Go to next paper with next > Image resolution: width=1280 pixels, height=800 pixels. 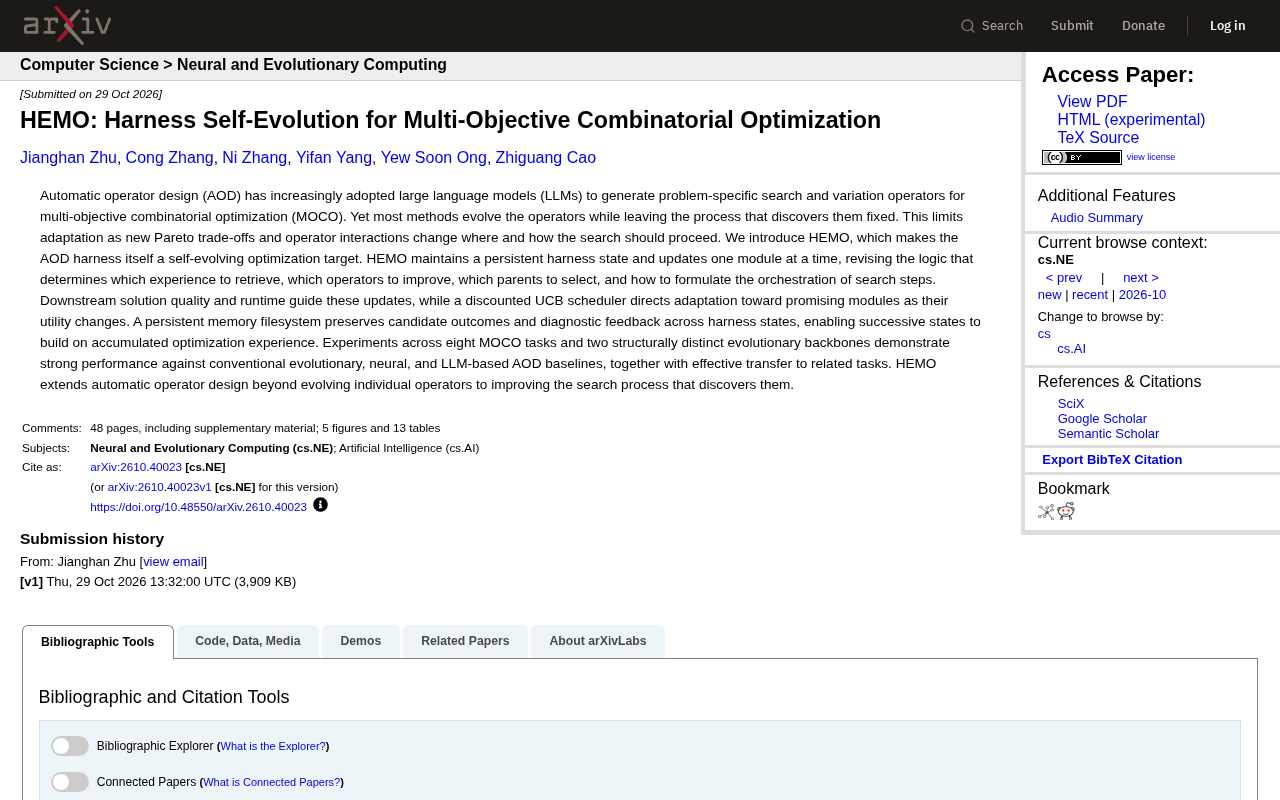(x=1141, y=278)
